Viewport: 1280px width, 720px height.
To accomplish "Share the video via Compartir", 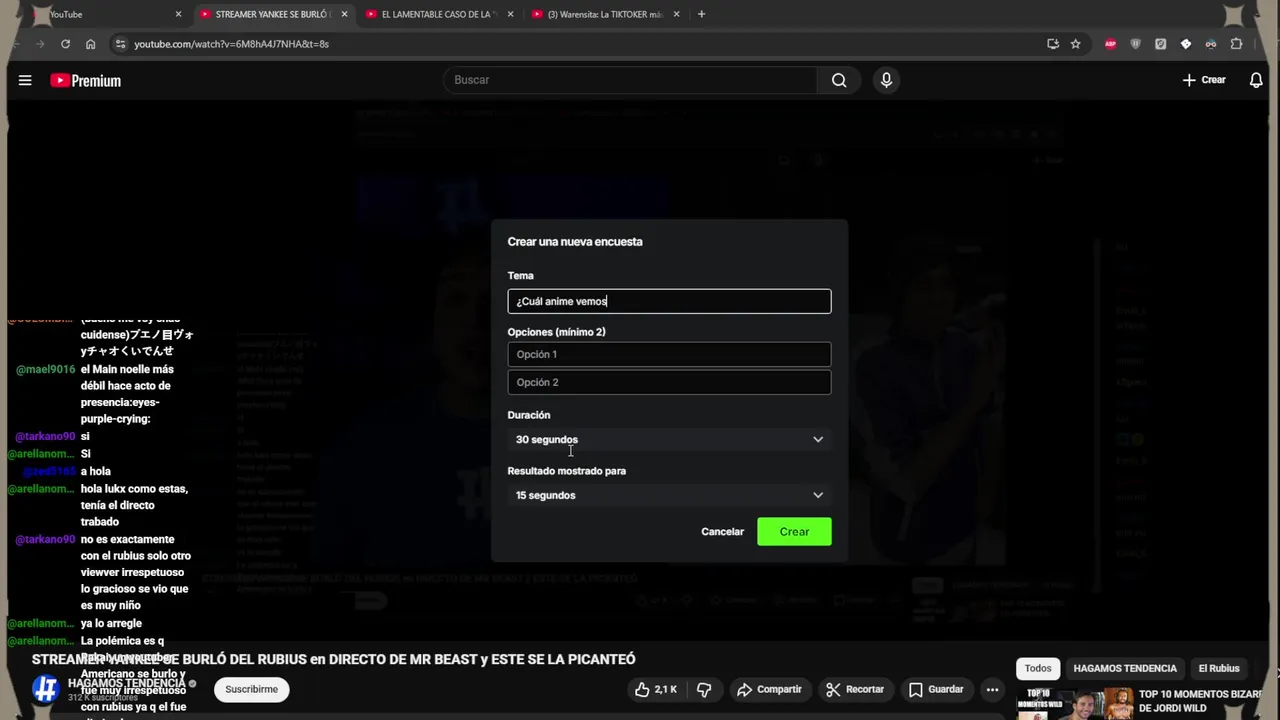I will [x=769, y=689].
